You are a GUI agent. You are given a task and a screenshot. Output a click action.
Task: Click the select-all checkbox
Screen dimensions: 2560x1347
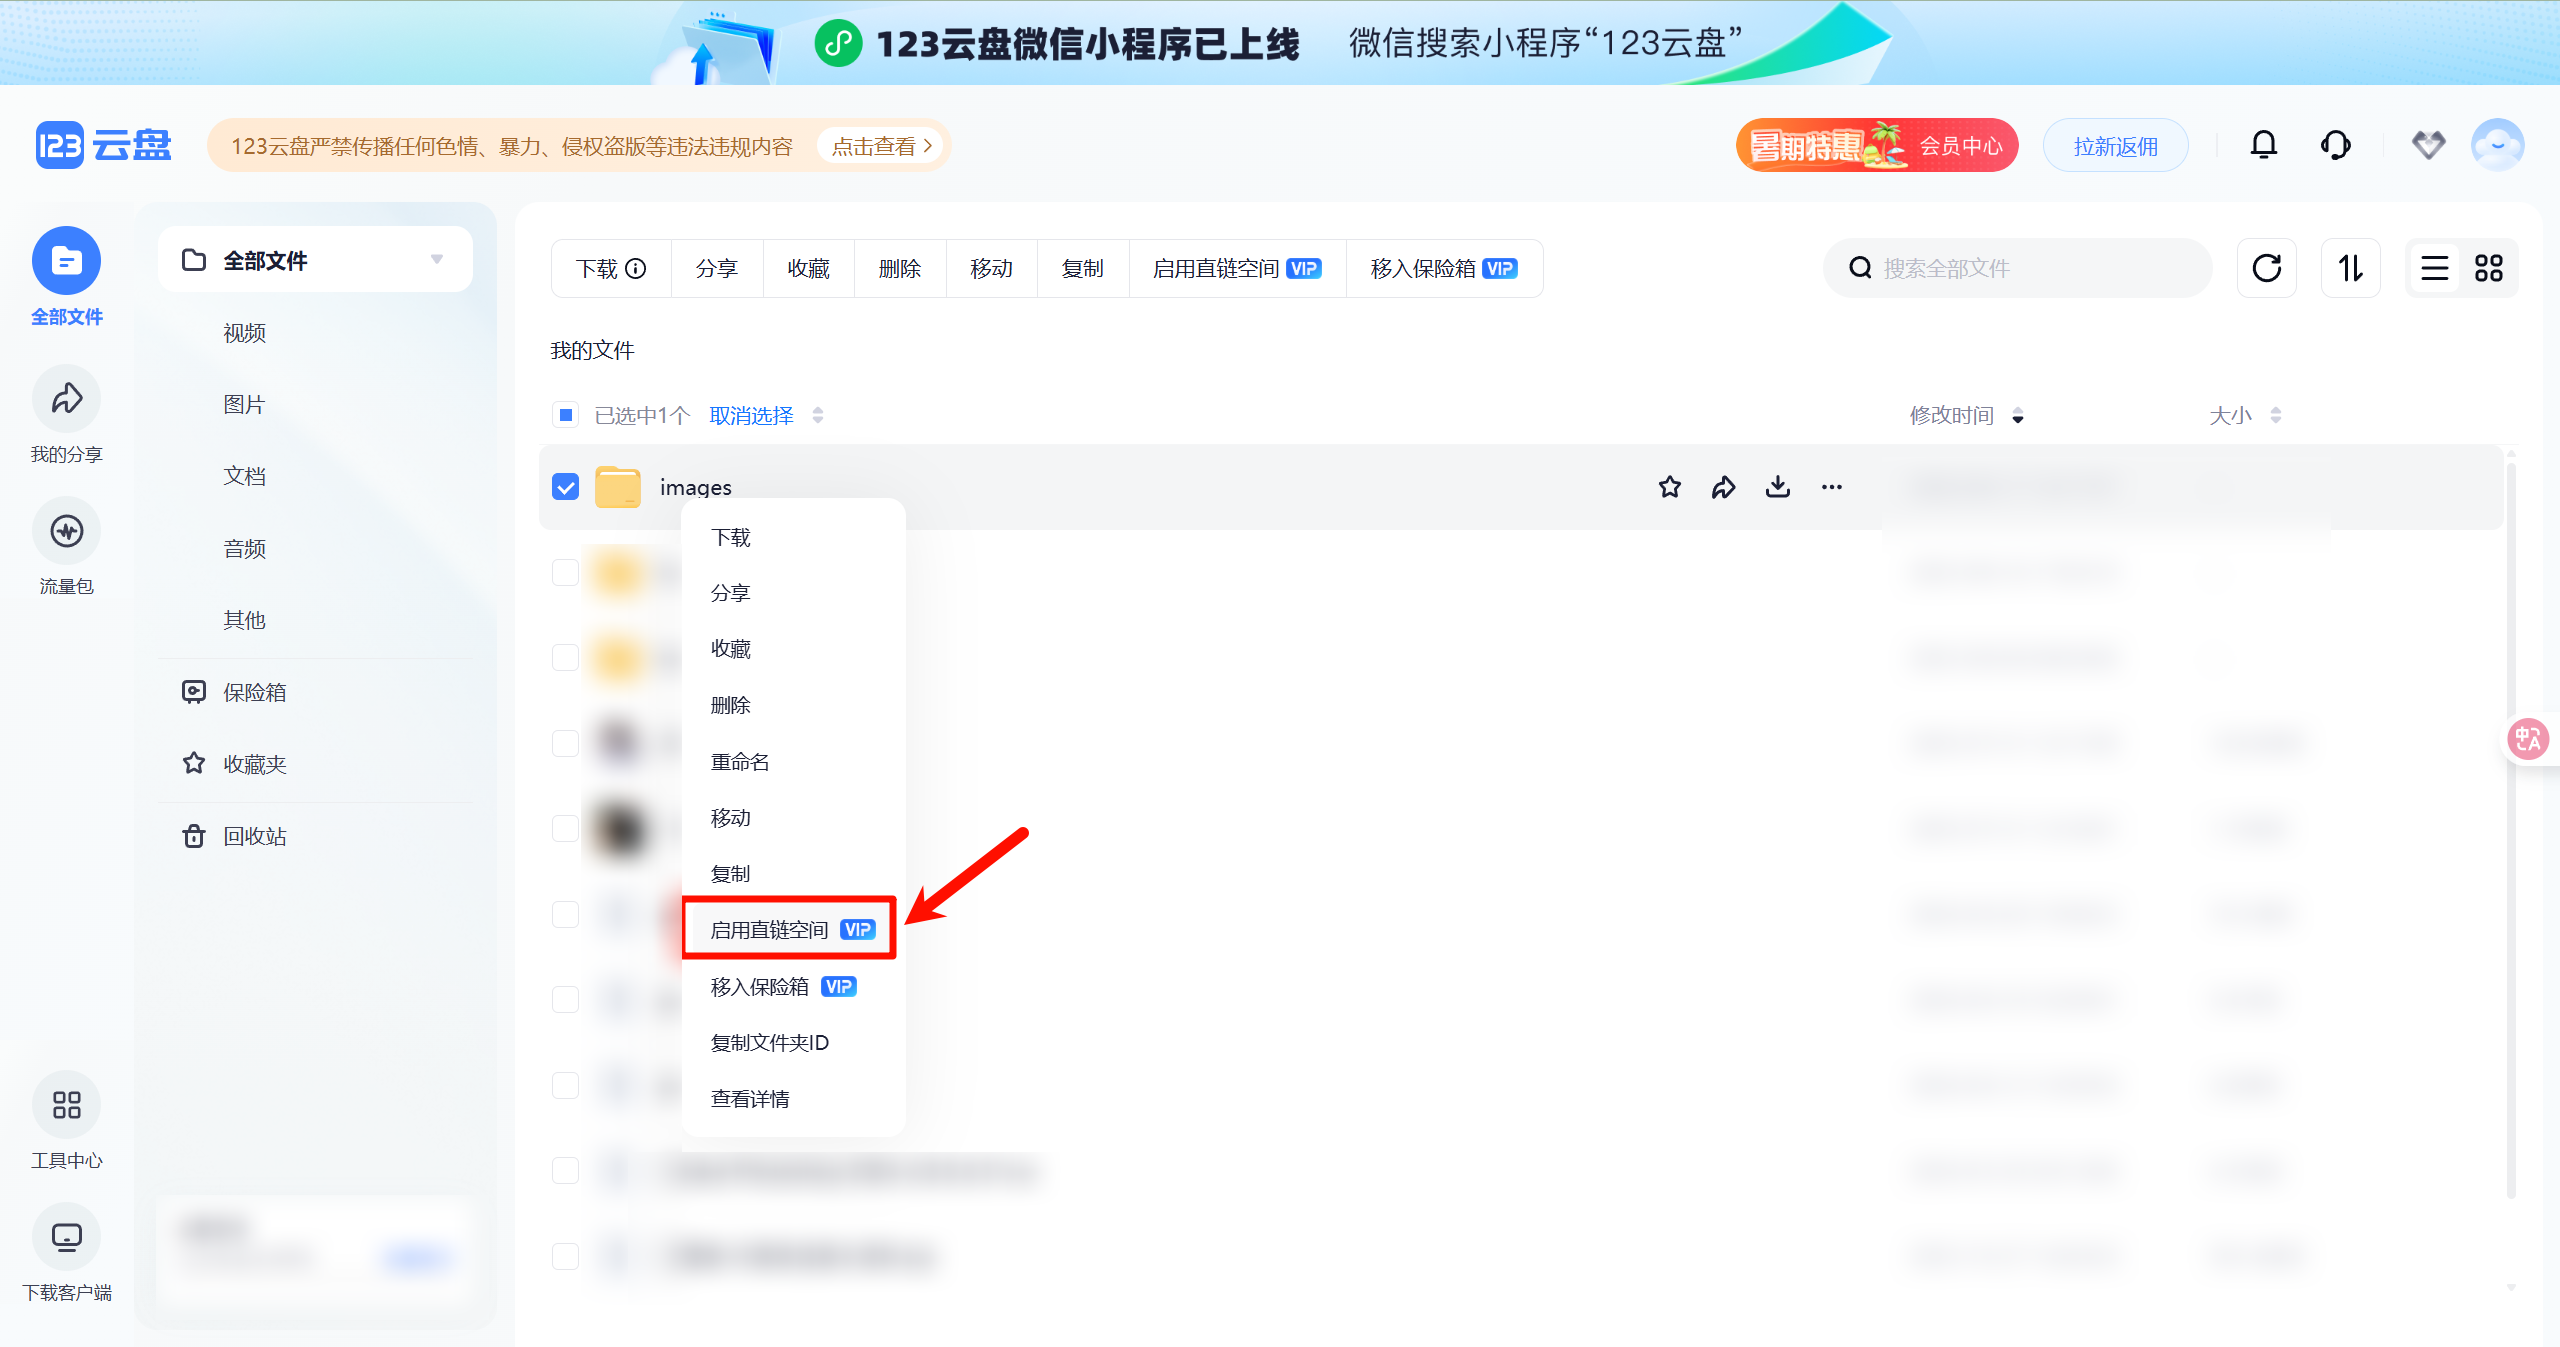(565, 414)
